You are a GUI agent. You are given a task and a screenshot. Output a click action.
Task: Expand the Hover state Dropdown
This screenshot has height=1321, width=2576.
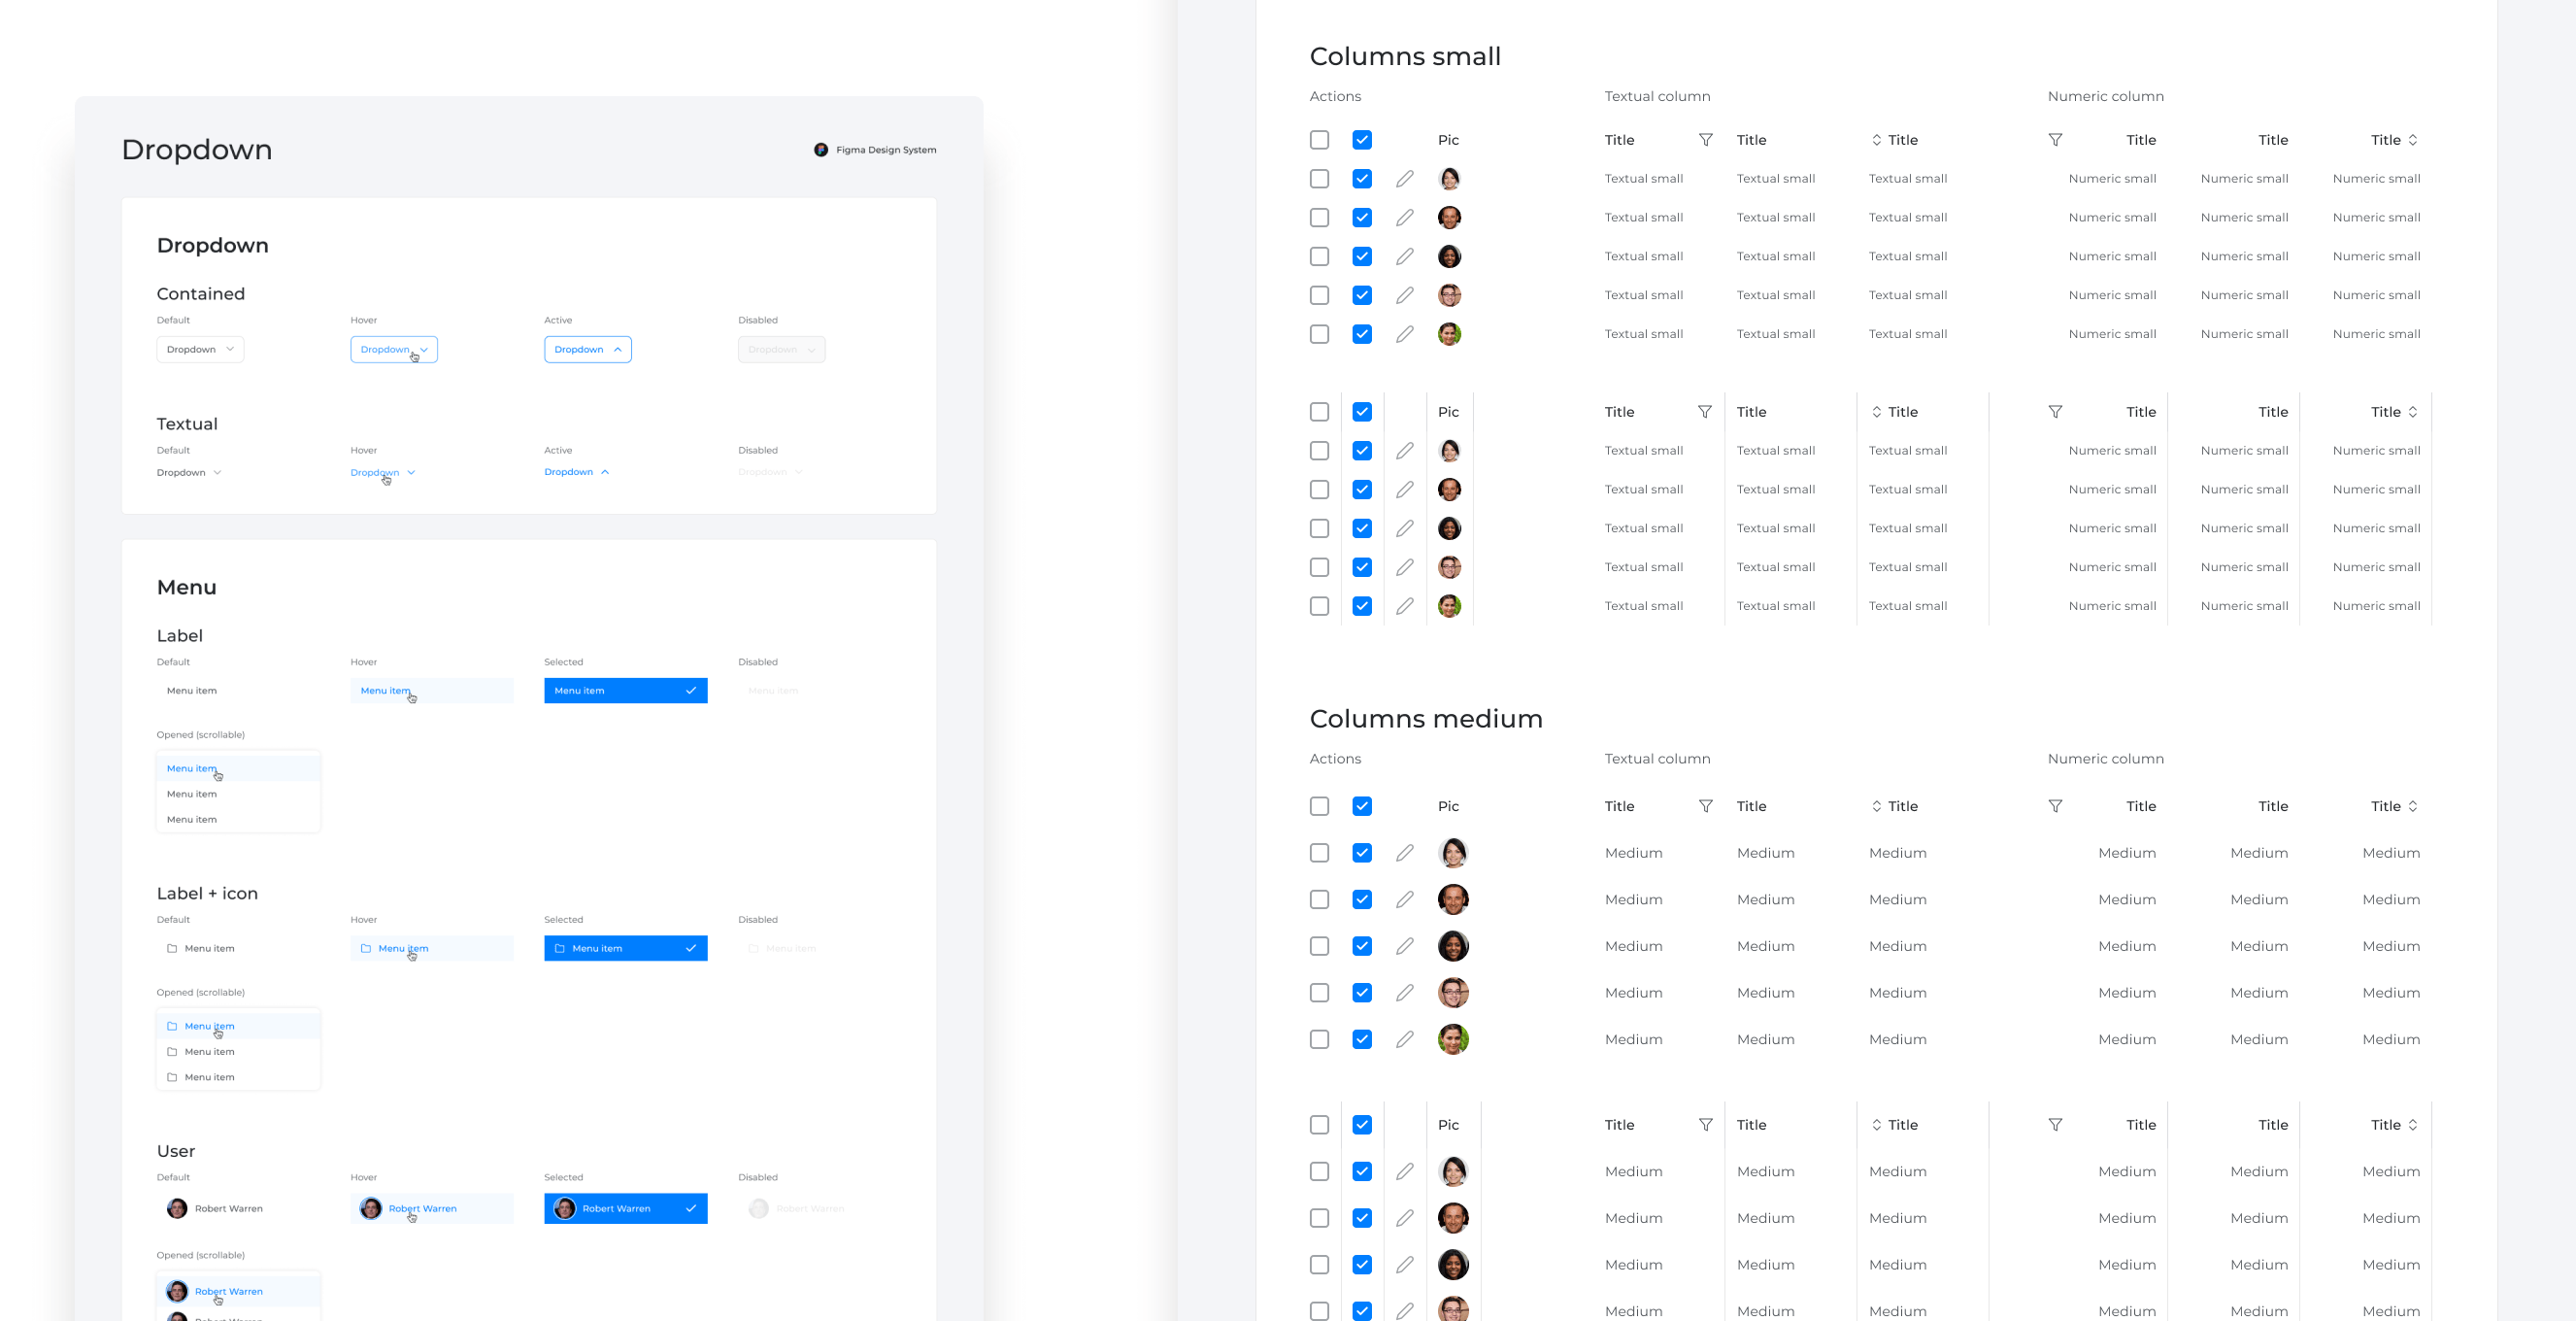point(393,349)
